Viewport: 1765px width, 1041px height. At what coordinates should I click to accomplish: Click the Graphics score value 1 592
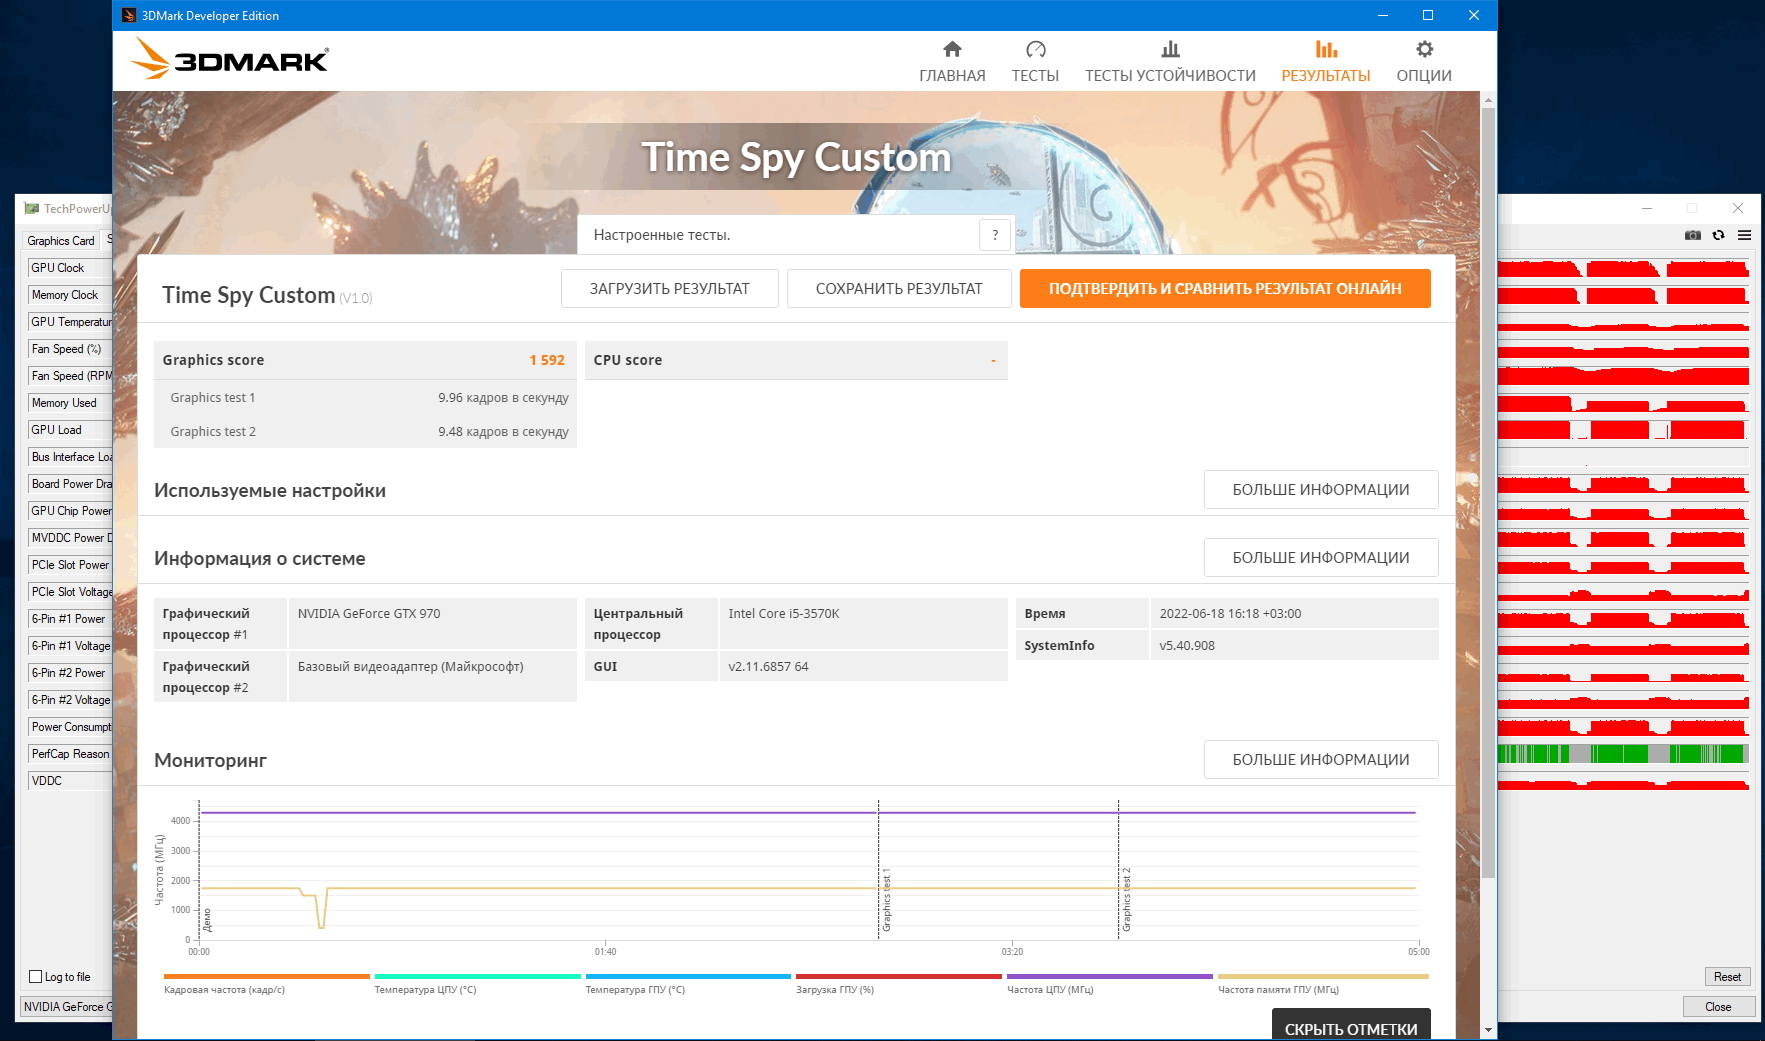coord(547,360)
